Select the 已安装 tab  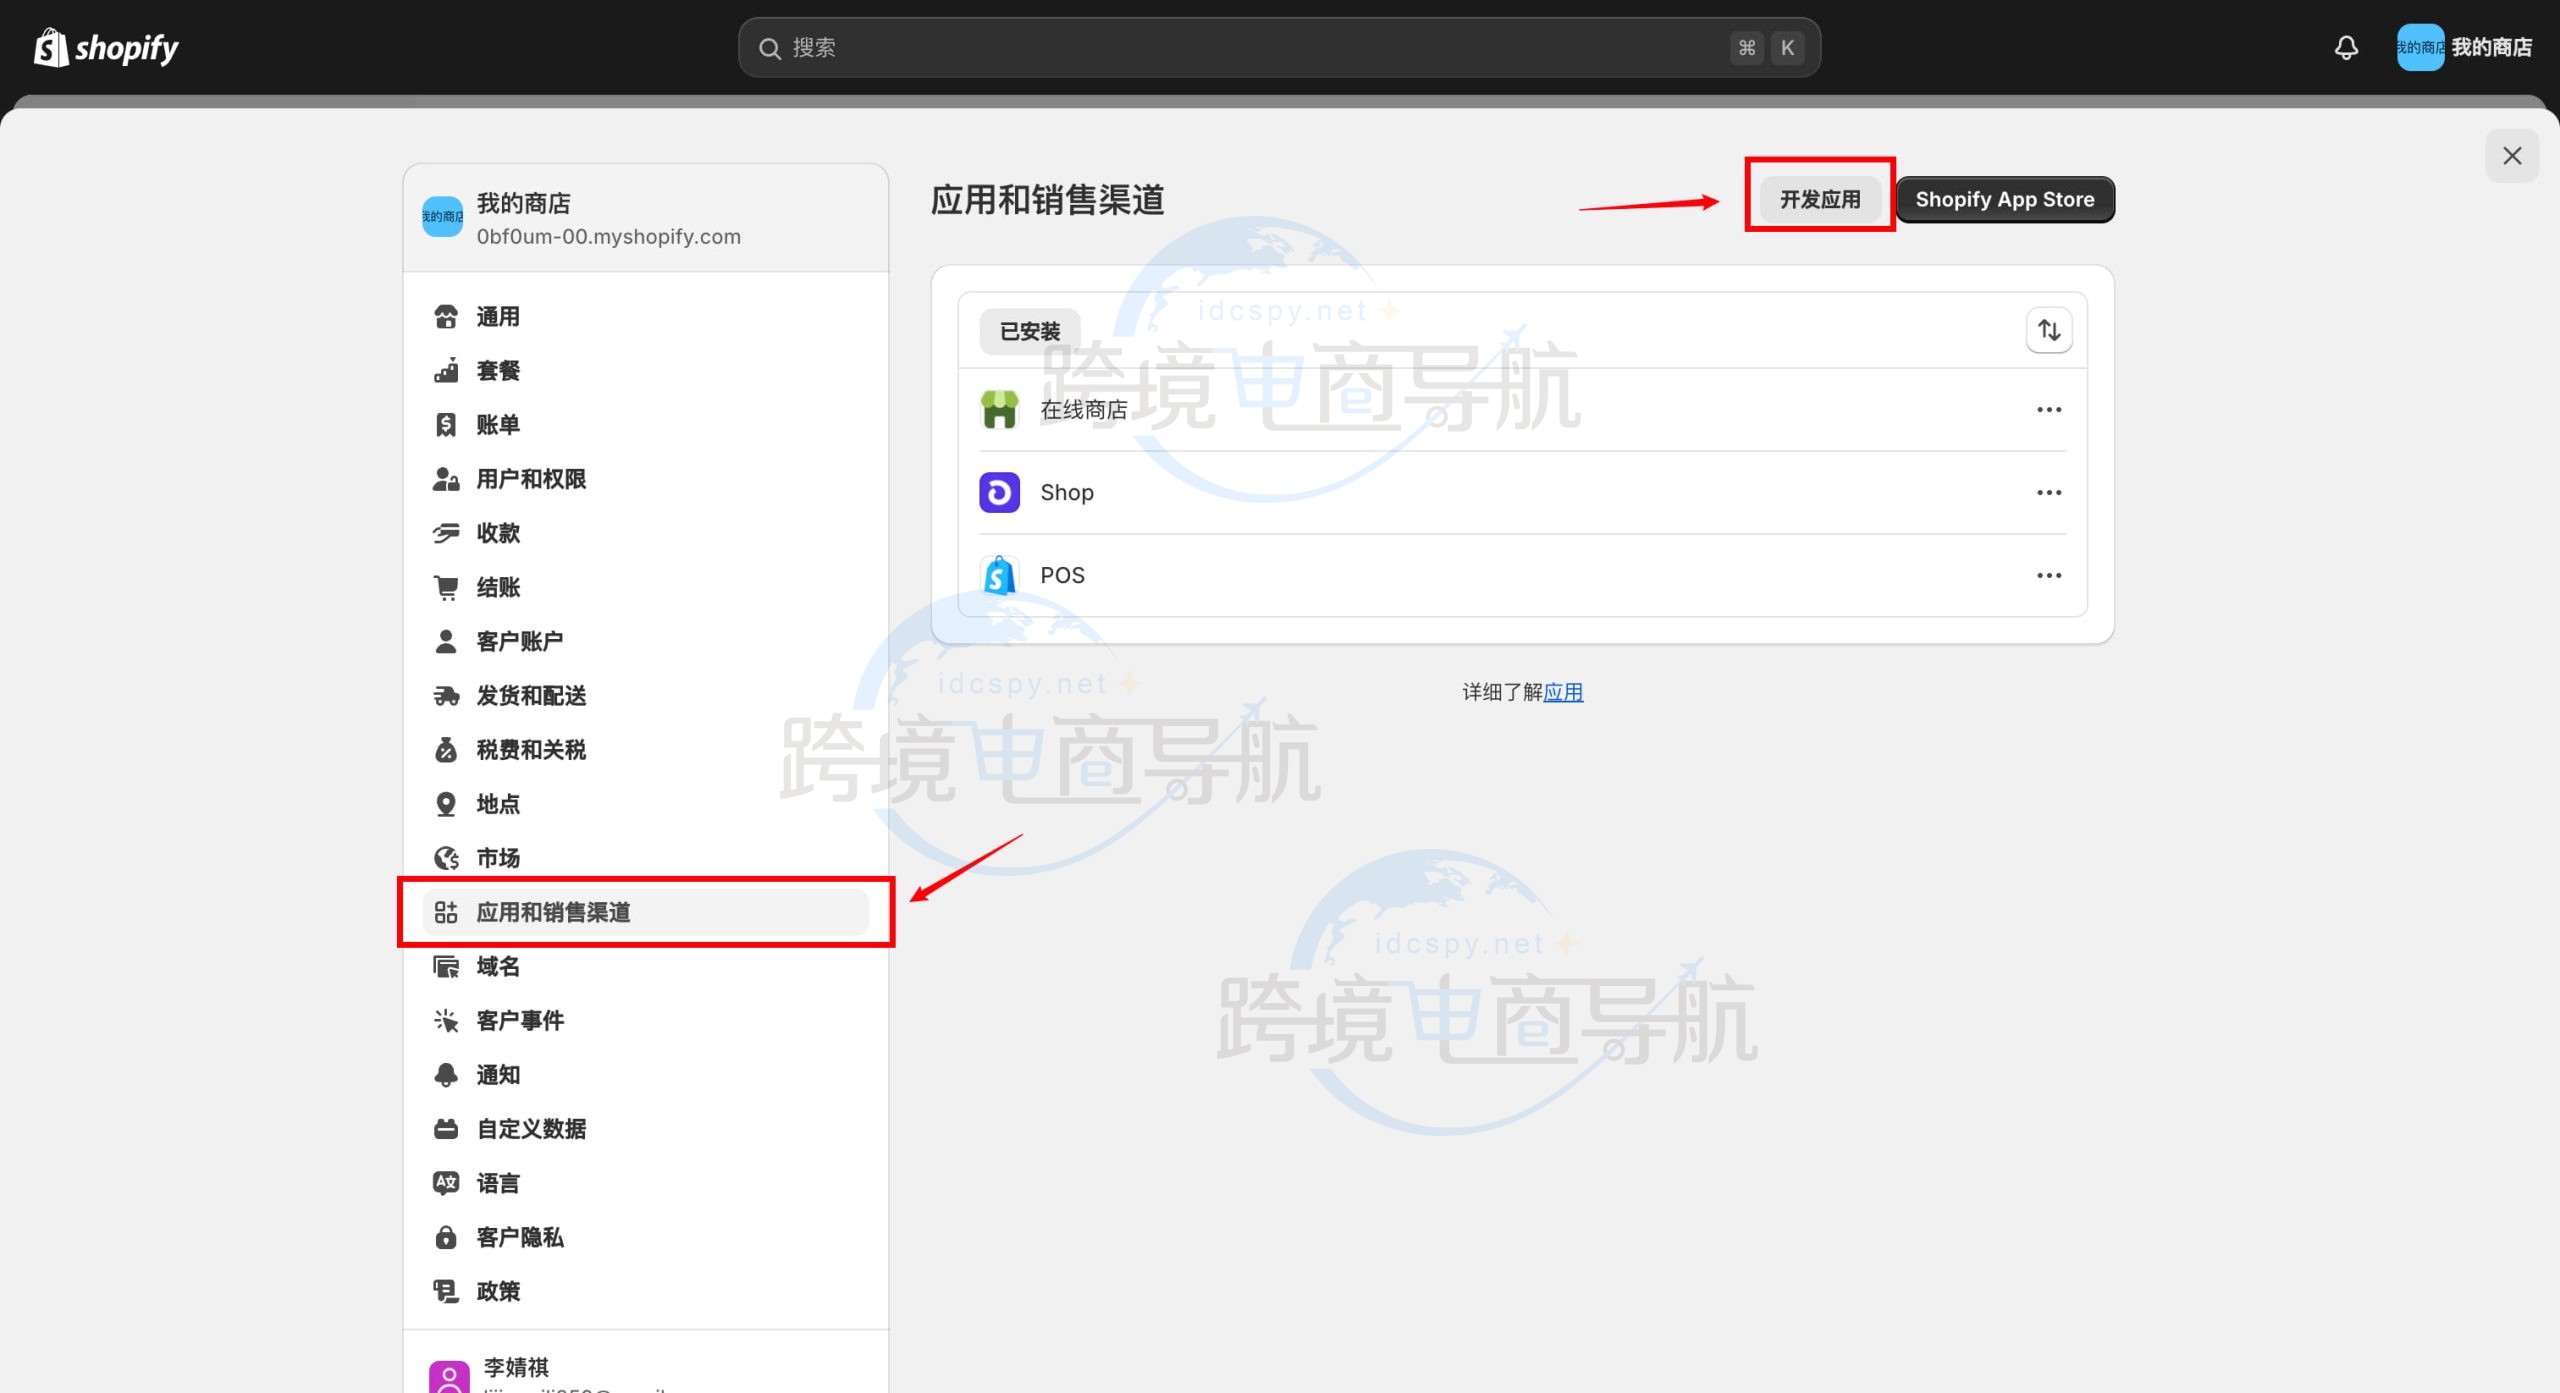click(x=1029, y=331)
